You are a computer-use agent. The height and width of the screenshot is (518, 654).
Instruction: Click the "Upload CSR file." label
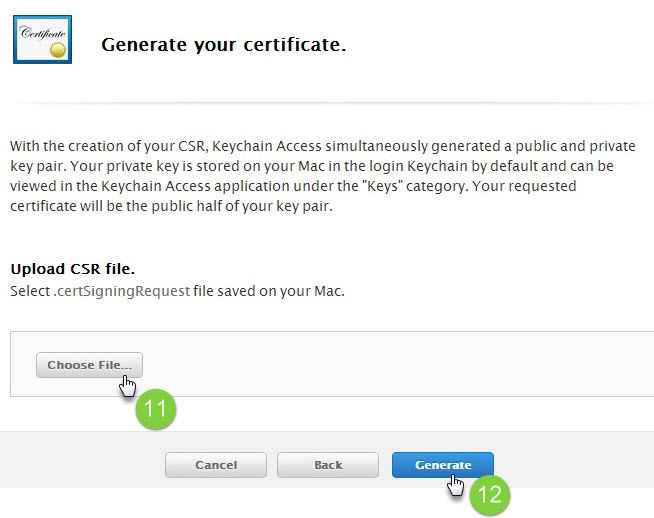[72, 270]
